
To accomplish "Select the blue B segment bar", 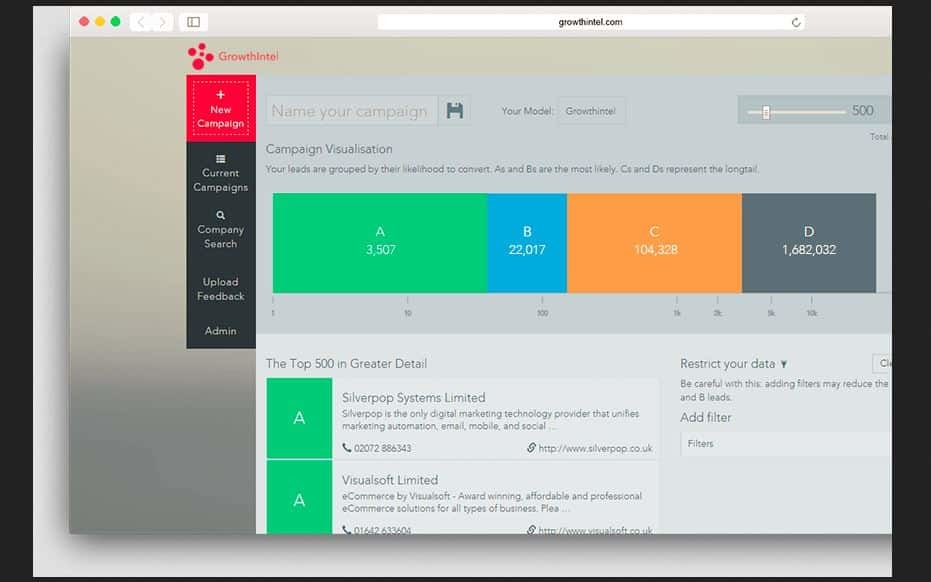I will (x=527, y=242).
